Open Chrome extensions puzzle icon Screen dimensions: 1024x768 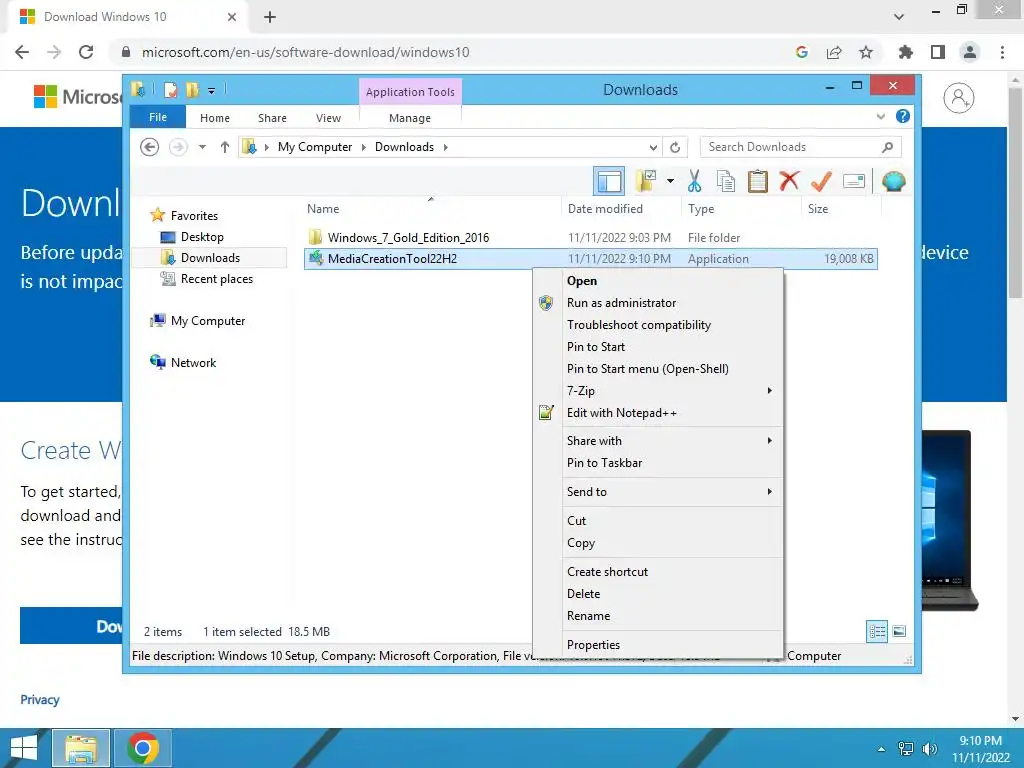click(906, 52)
